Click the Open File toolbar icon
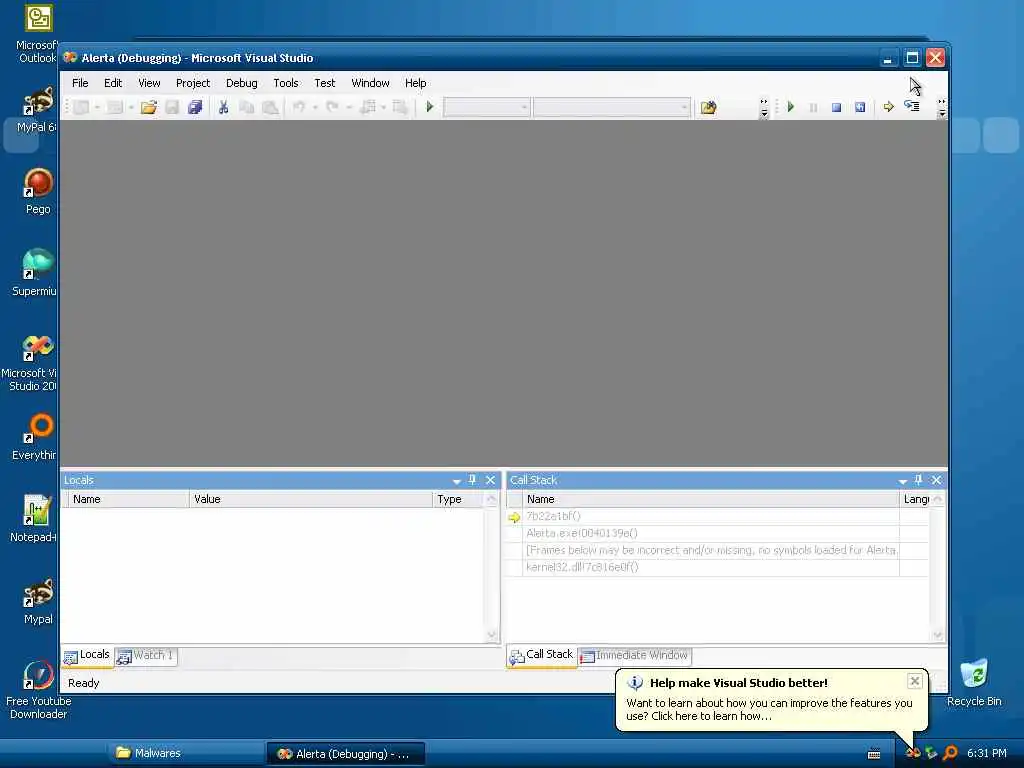Viewport: 1024px width, 768px height. [149, 108]
